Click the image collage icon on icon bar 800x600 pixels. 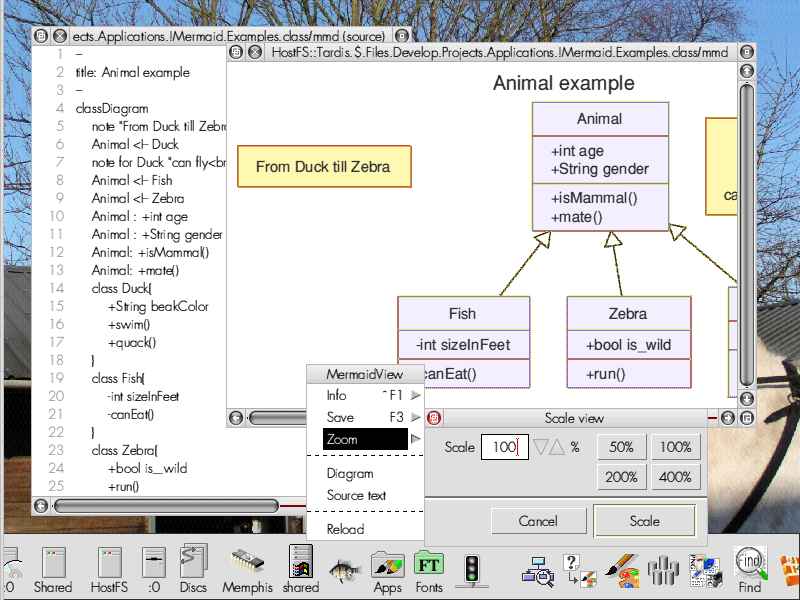(706, 570)
